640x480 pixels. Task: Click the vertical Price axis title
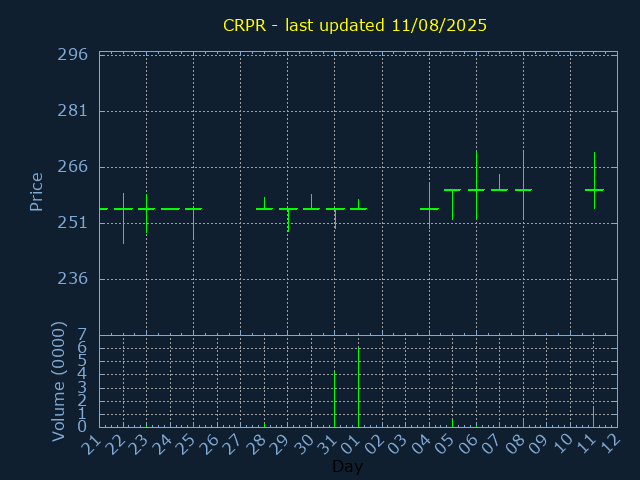click(36, 192)
